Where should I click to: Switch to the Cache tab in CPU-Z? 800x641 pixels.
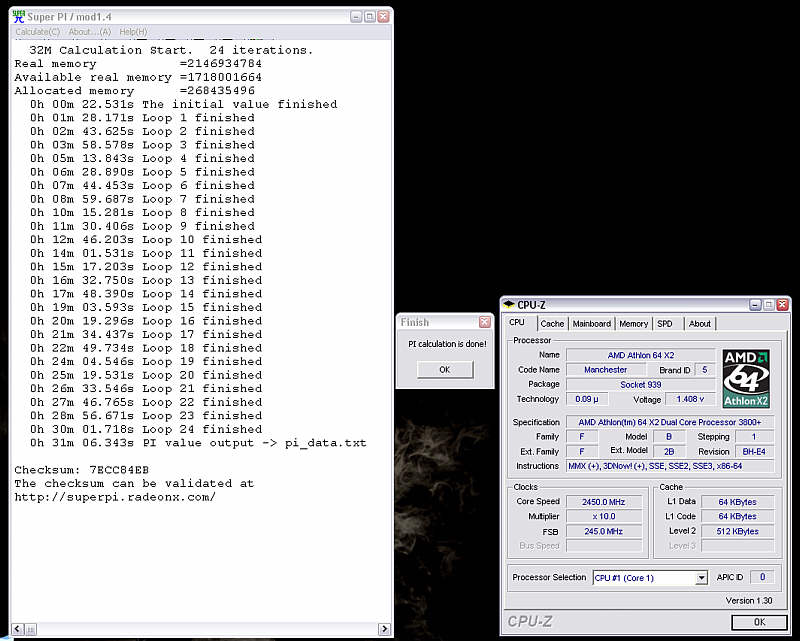click(x=552, y=324)
